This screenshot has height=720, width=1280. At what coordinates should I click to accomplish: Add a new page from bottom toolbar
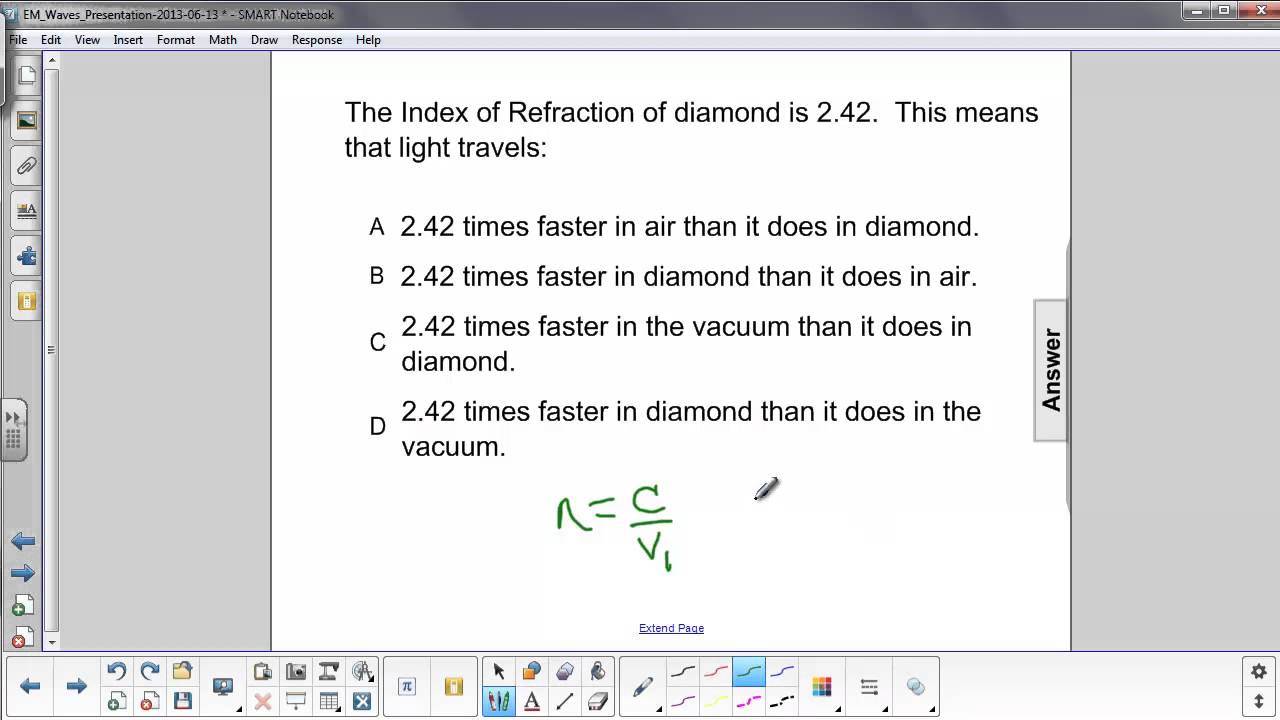point(117,701)
